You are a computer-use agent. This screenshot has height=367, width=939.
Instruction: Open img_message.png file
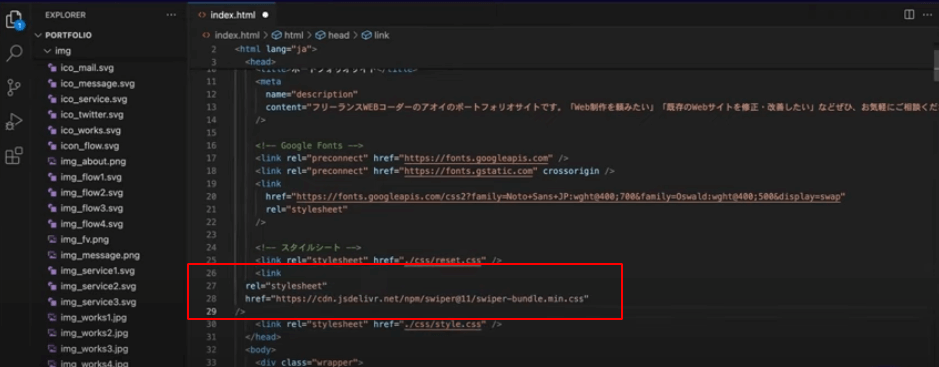coord(100,255)
